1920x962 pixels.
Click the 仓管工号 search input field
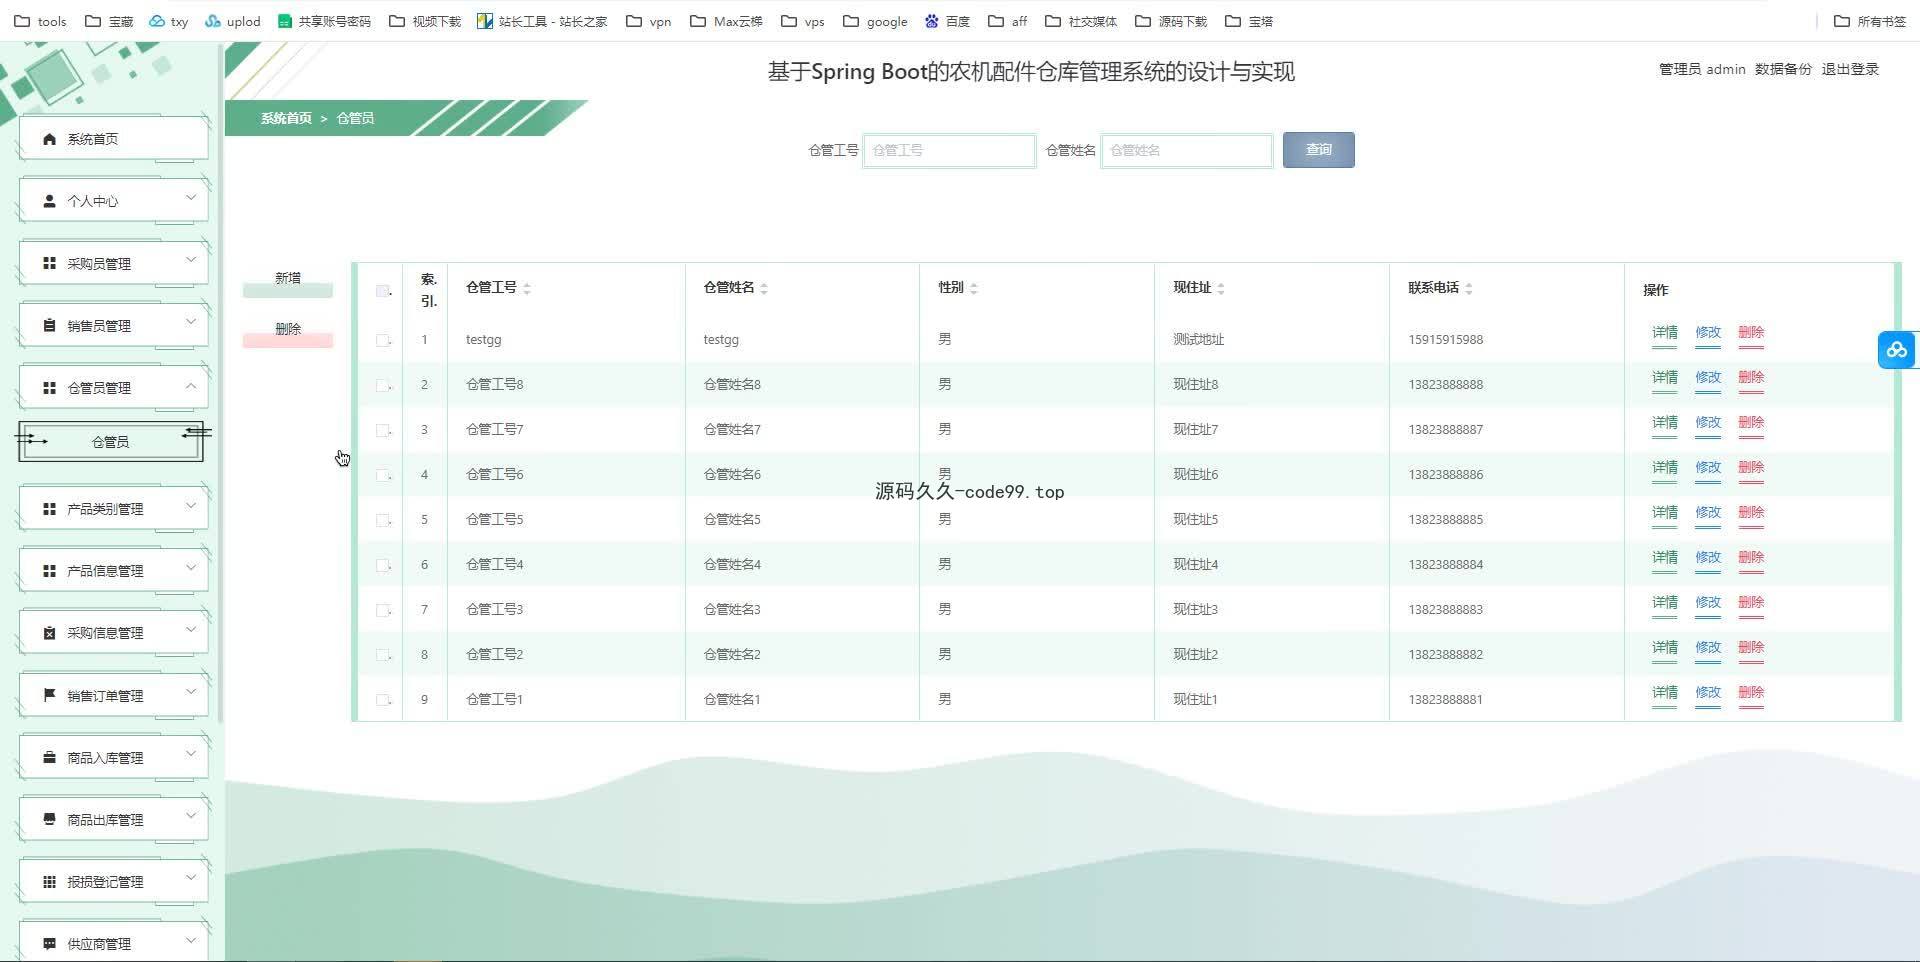(949, 150)
